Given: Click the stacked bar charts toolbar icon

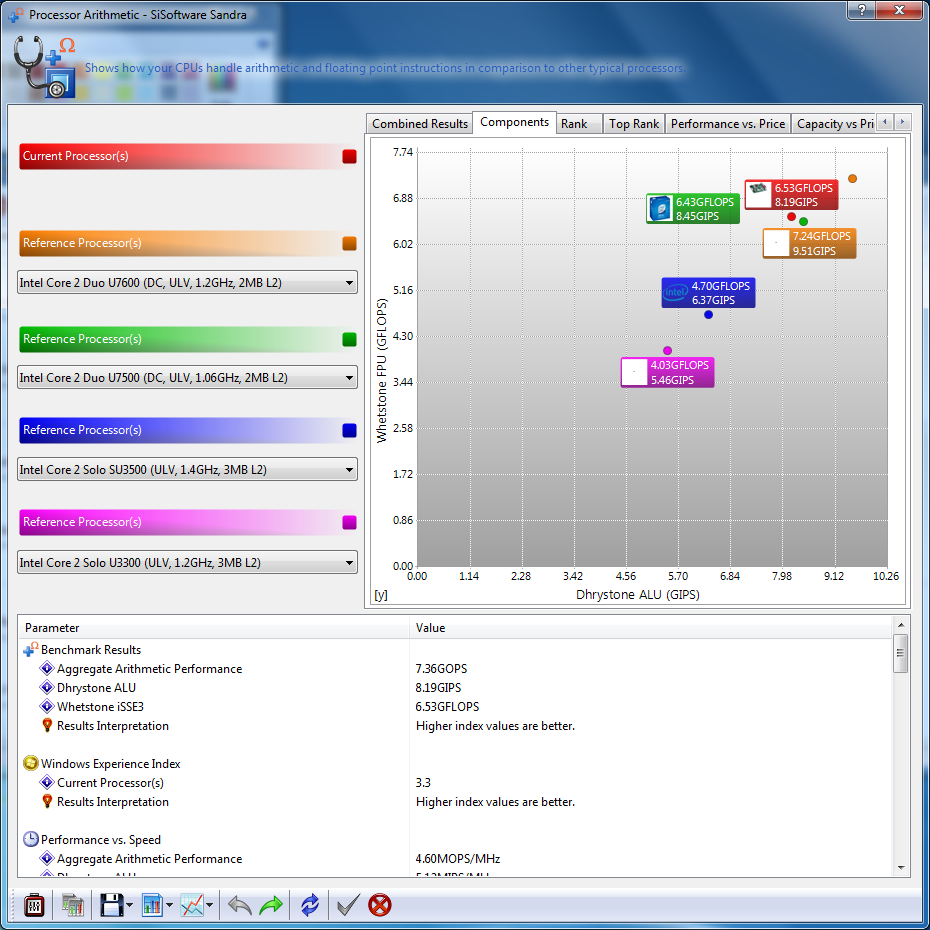Looking at the screenshot, I should pos(72,905).
